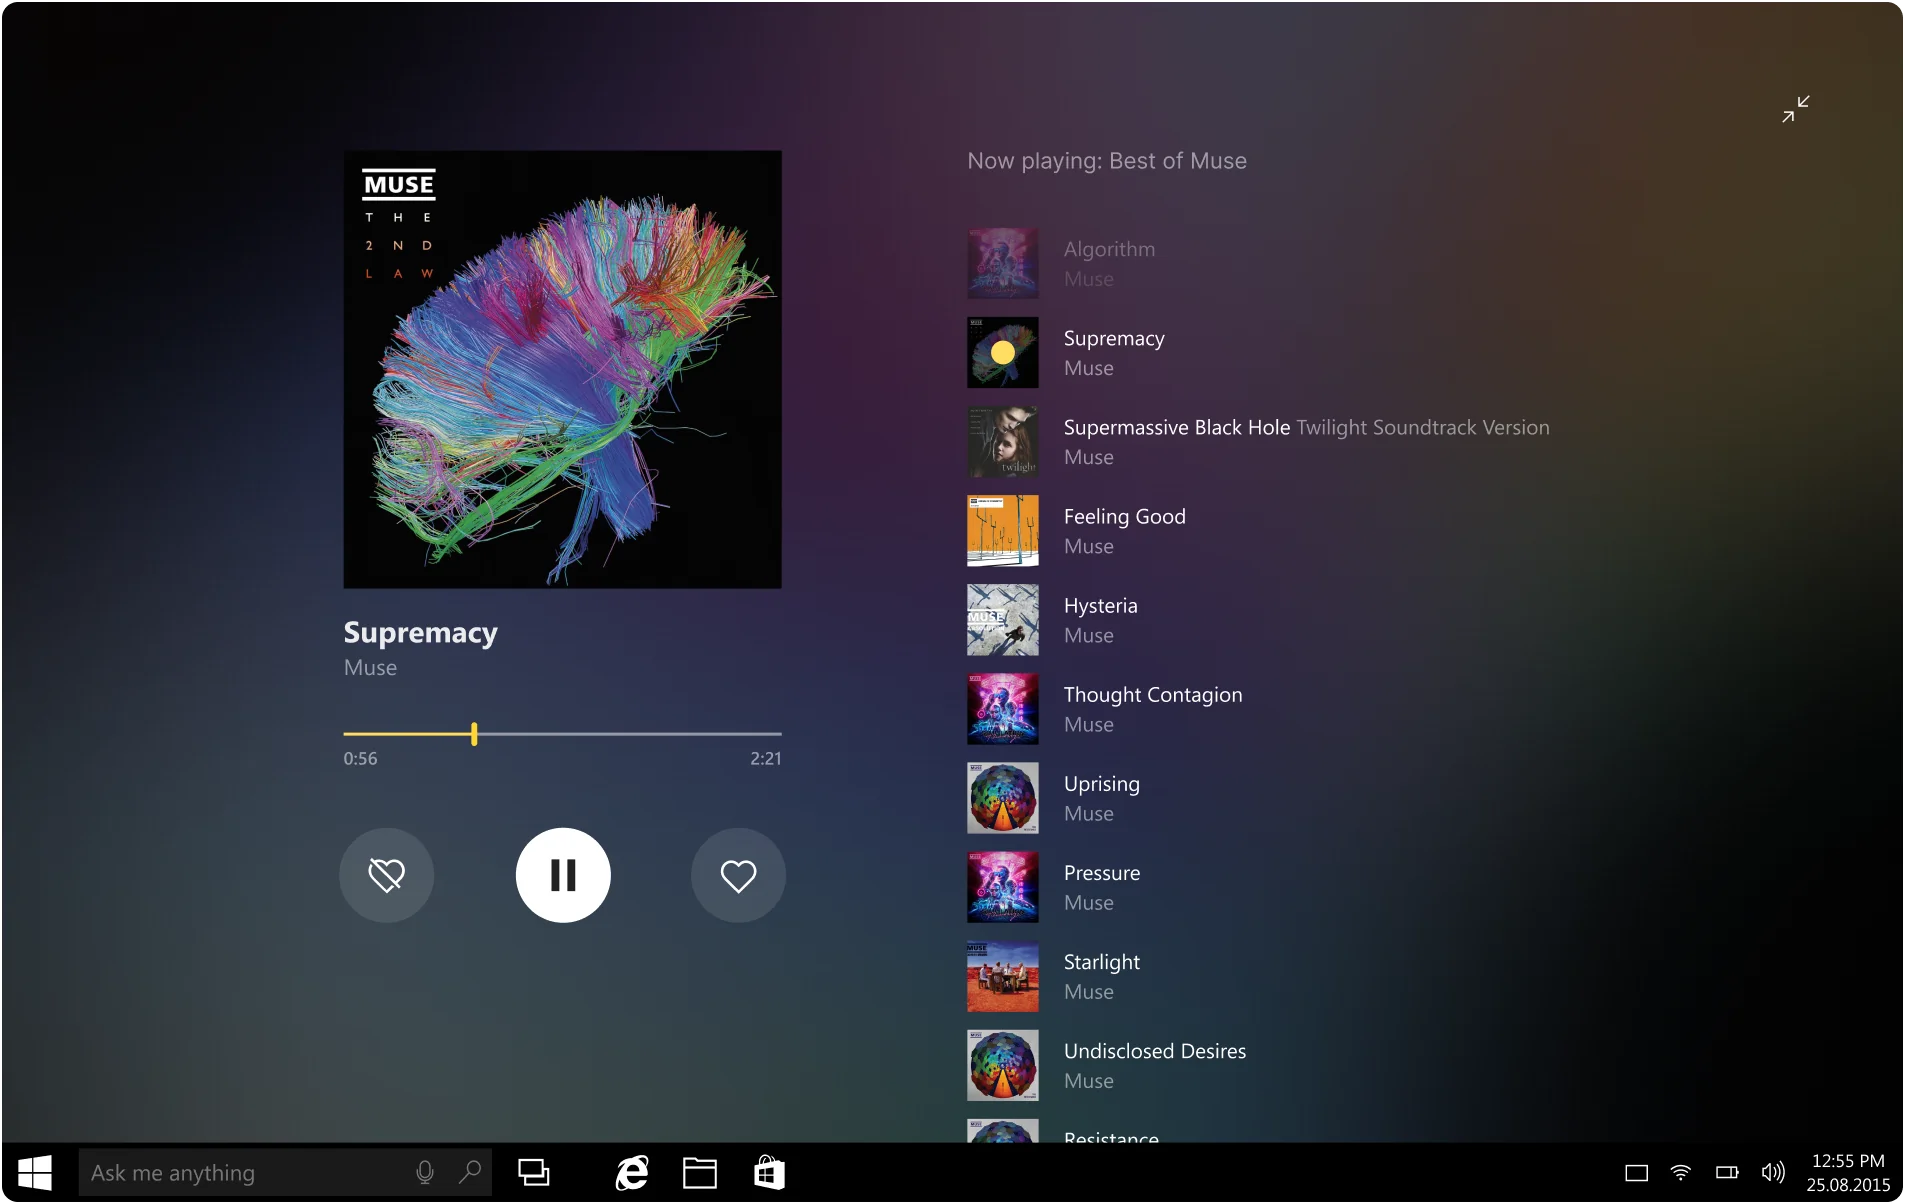Screen dimensions: 1905x1204
Task: Play 'Thought Contagion' track
Action: [x=1153, y=695]
